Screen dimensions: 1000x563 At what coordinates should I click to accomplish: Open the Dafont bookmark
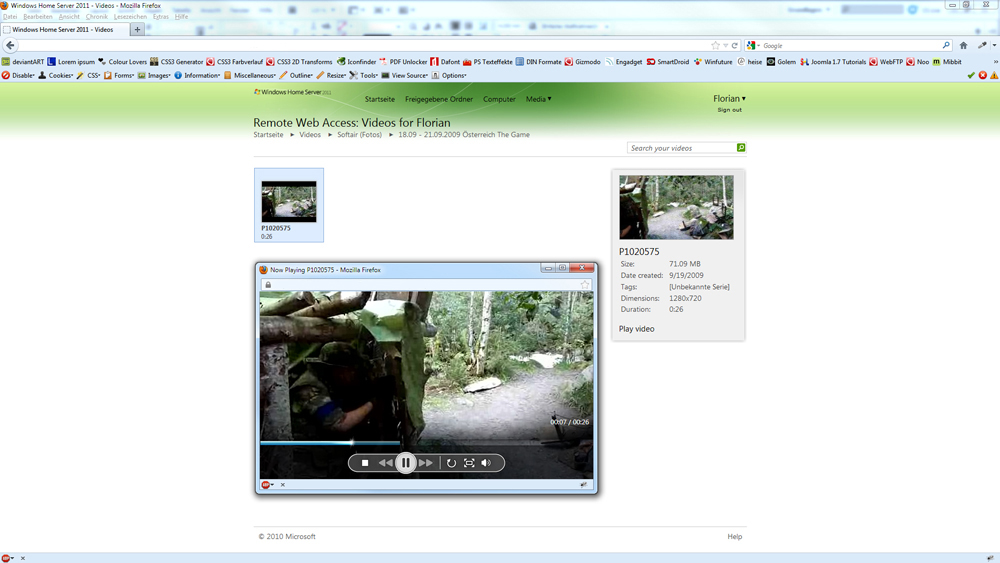(x=445, y=62)
